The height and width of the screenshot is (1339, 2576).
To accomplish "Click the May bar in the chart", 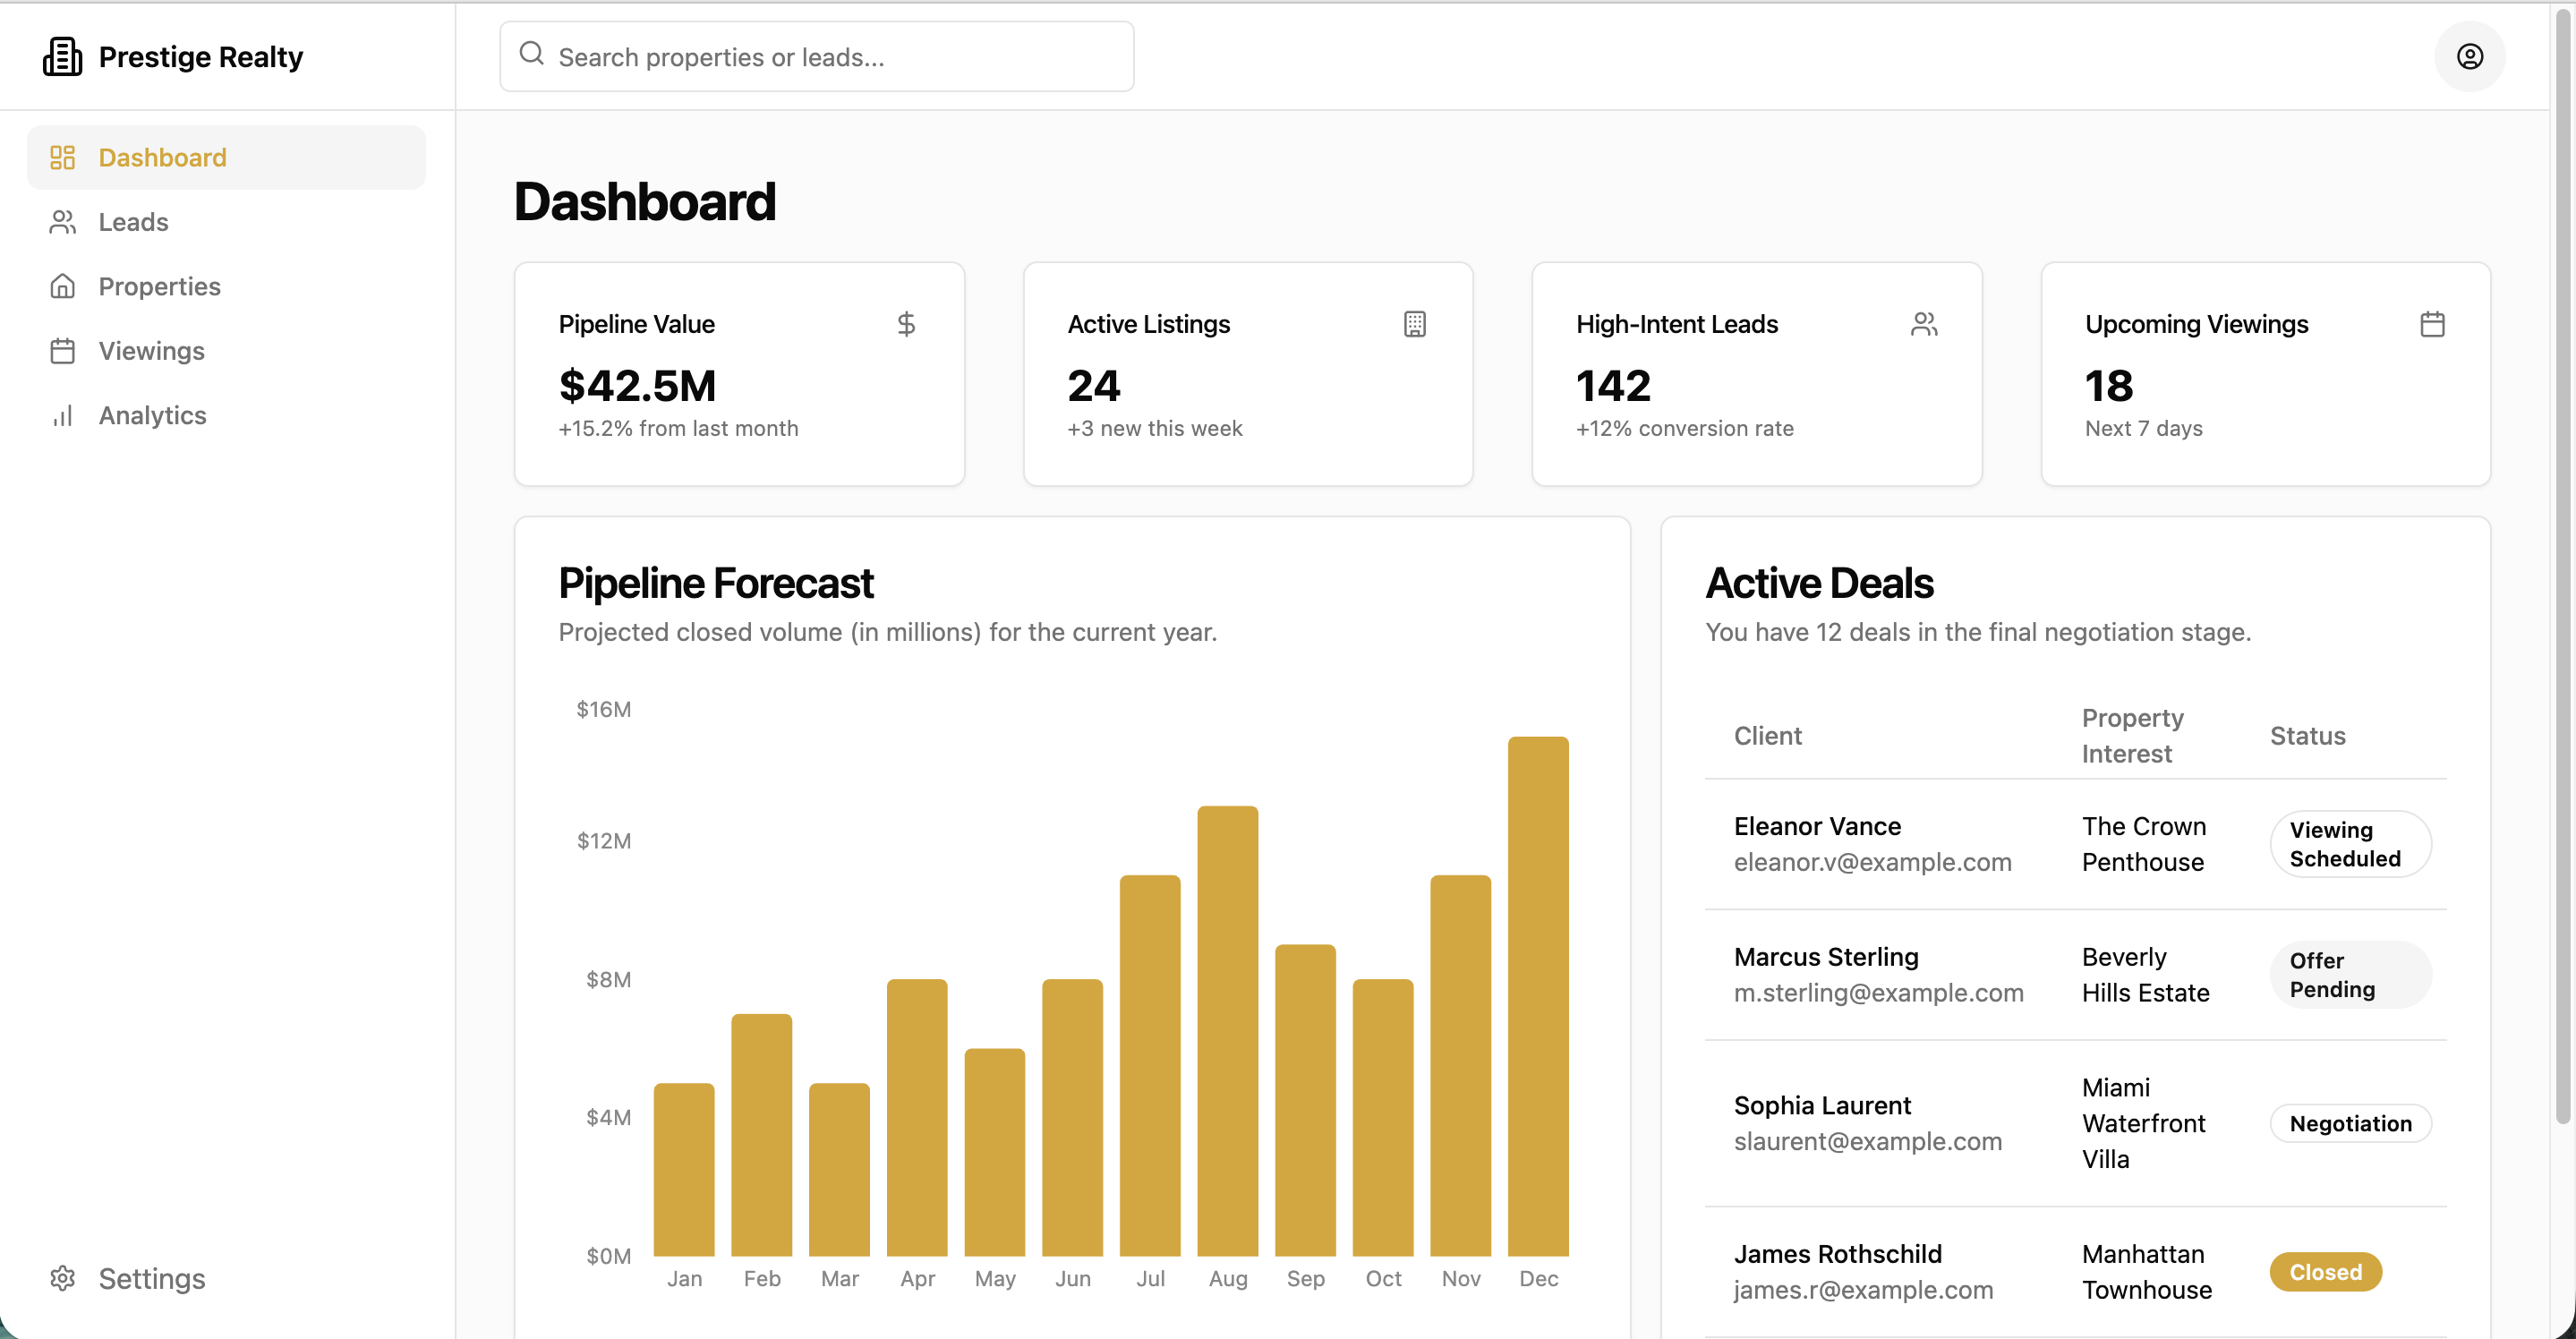I will click(x=994, y=1152).
